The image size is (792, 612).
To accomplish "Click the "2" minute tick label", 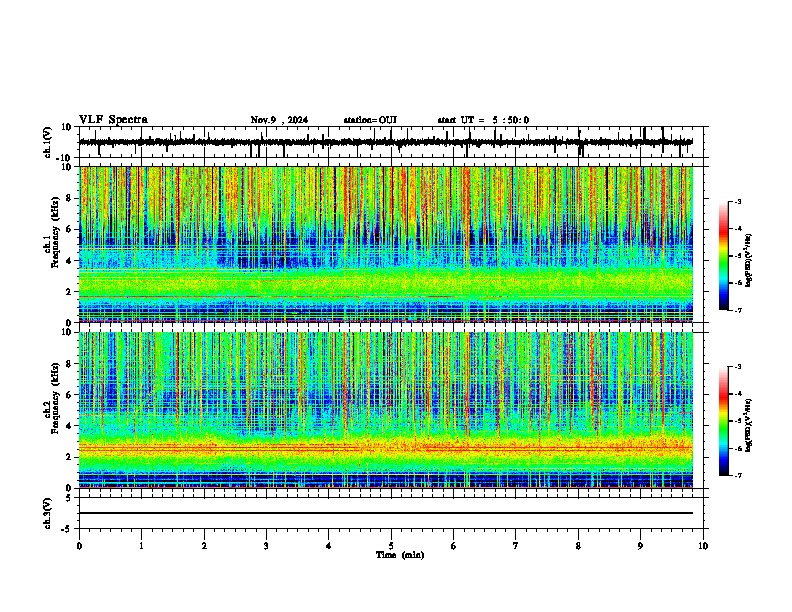I will pyautogui.click(x=204, y=546).
